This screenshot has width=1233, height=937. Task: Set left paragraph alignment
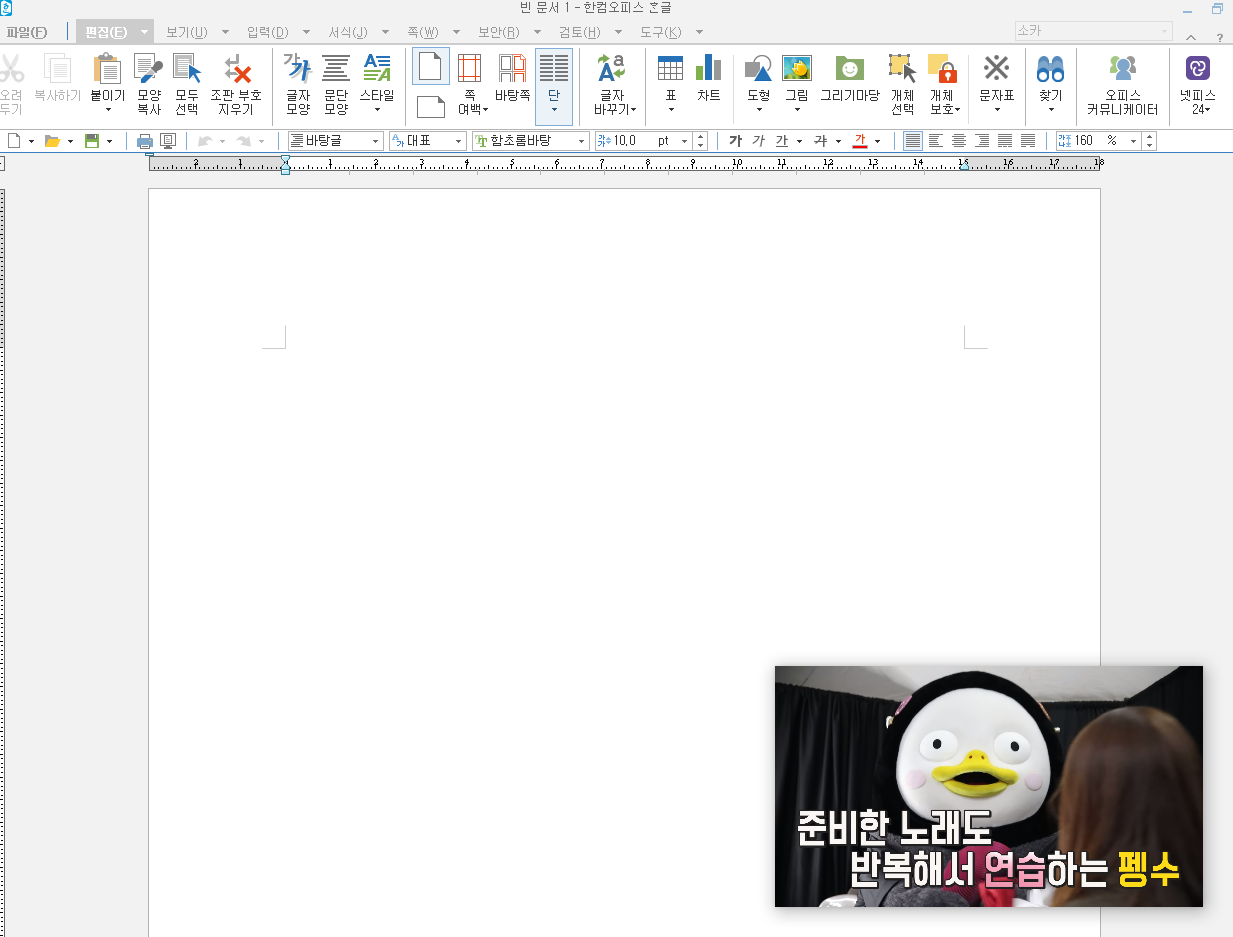(936, 141)
